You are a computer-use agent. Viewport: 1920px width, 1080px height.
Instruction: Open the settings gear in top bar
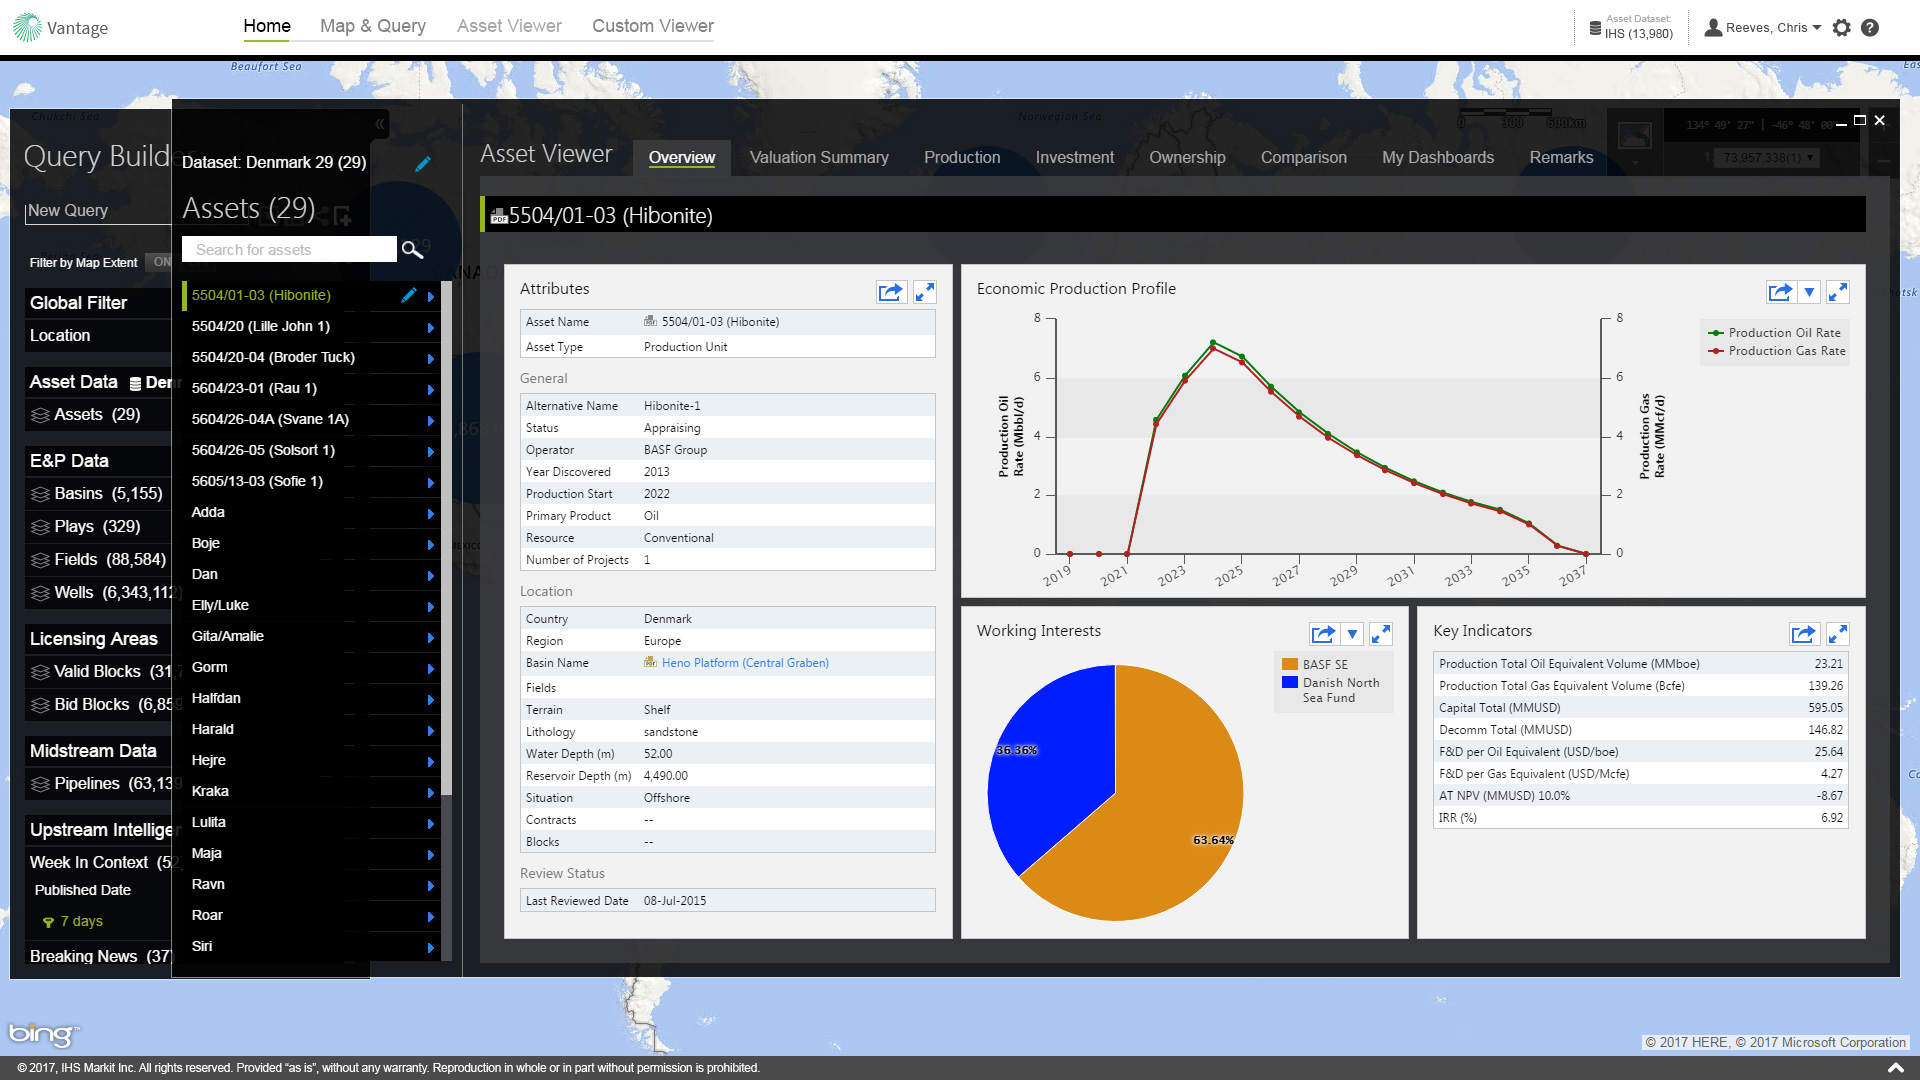point(1842,28)
